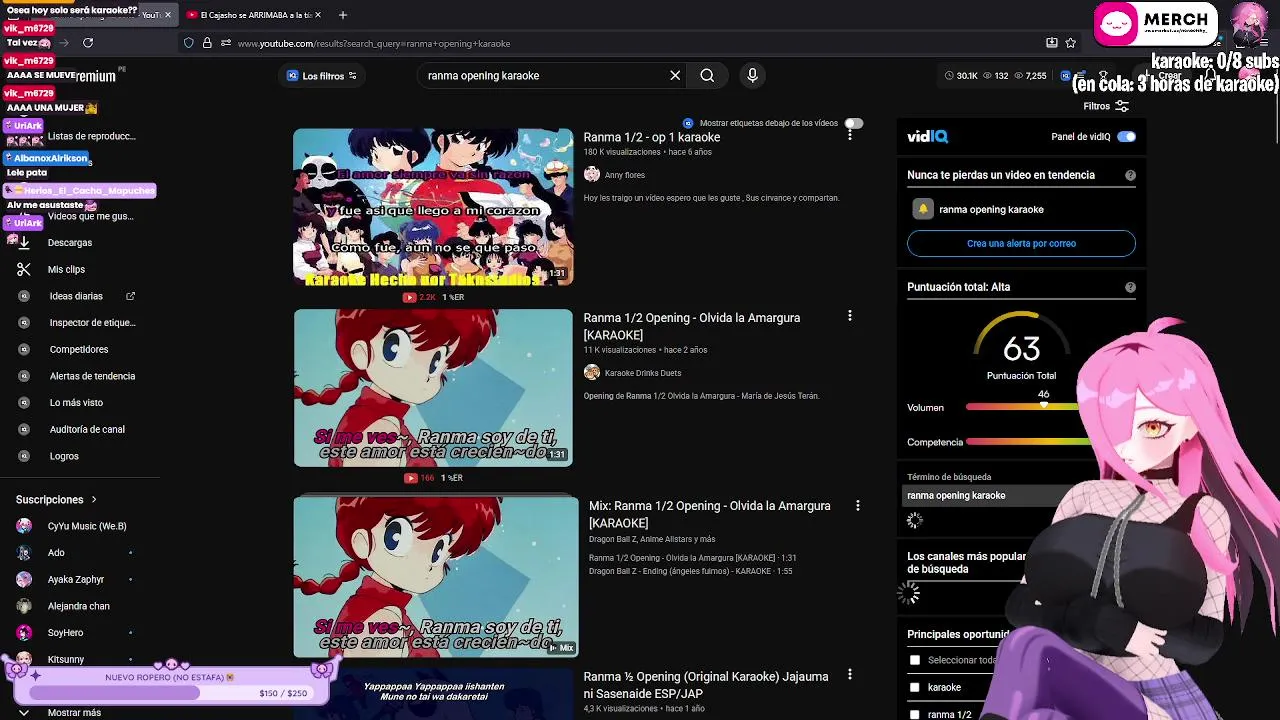Viewport: 1280px width, 720px height.
Task: Reload the page in browser toolbar
Action: [88, 43]
